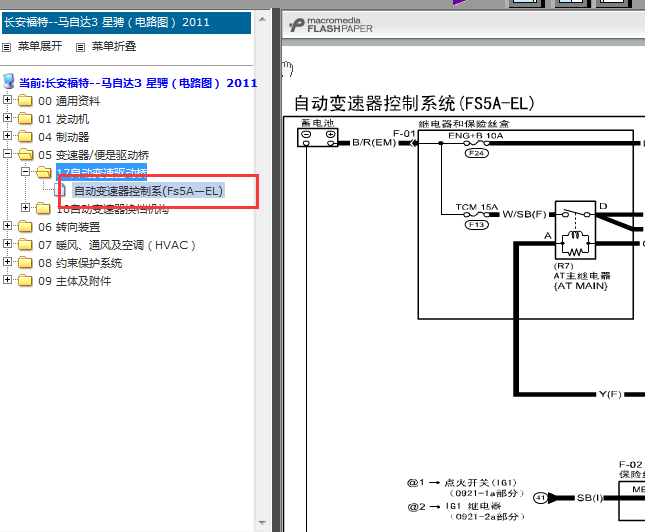
Task: Expand the 18自动变速器换挡机构 subfolder node
Action: pyautogui.click(x=26, y=208)
